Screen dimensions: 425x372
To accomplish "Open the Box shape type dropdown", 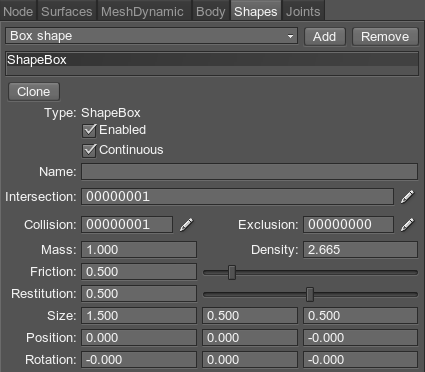I will click(x=151, y=36).
